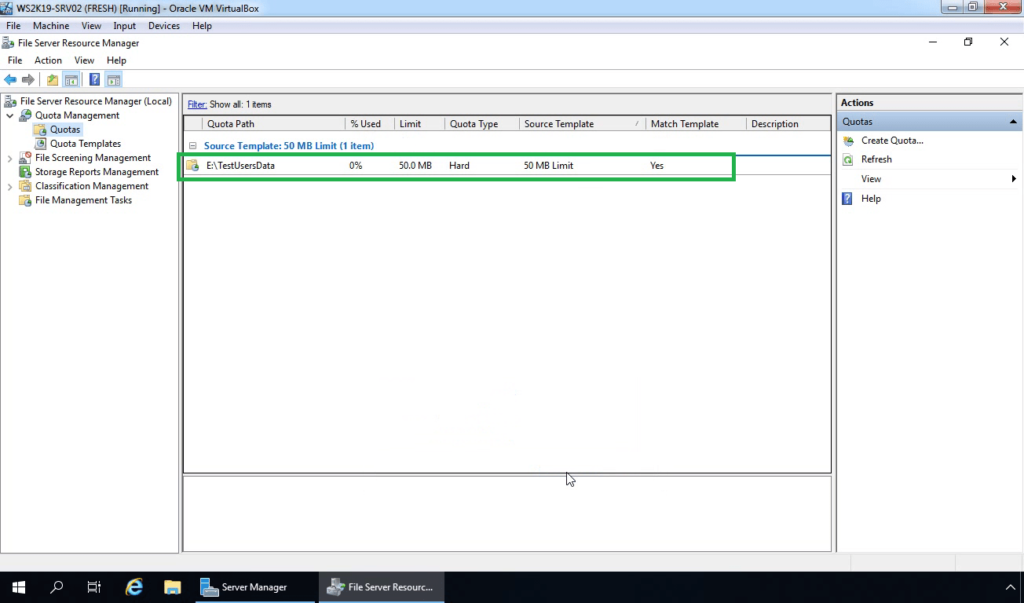Open VirtualBox Devices menu
1024x603 pixels.
(164, 25)
